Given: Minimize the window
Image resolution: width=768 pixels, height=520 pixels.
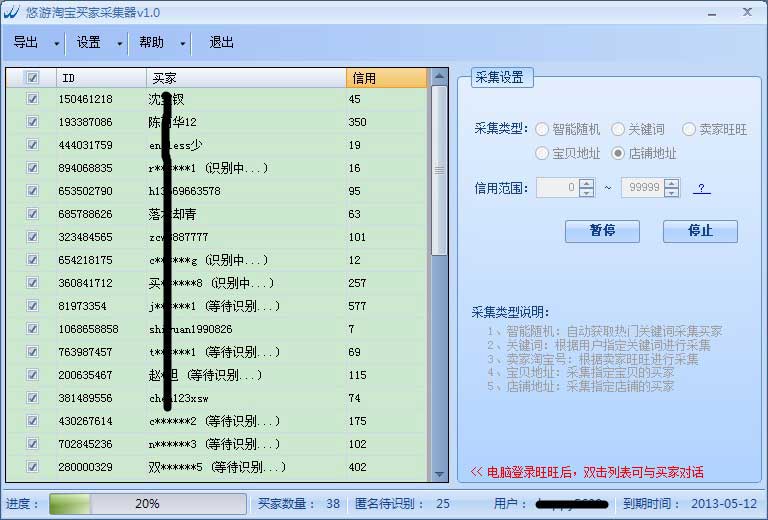Looking at the screenshot, I should [712, 13].
